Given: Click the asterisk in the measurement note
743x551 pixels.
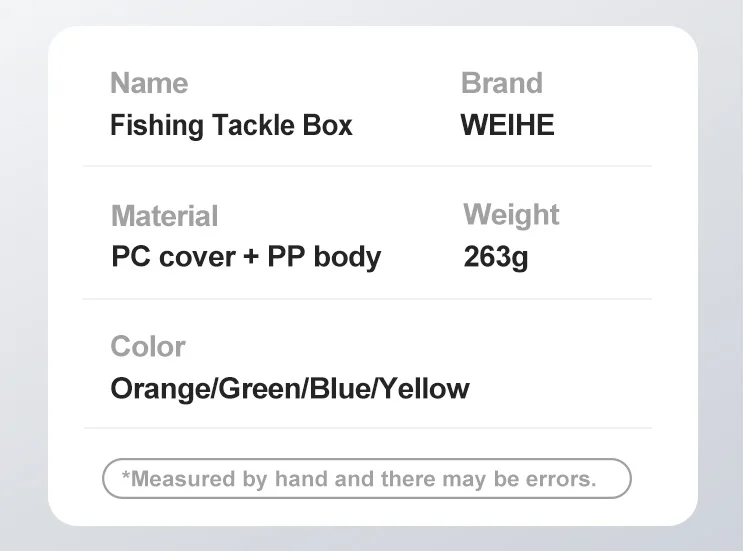Looking at the screenshot, I should click(x=126, y=476).
